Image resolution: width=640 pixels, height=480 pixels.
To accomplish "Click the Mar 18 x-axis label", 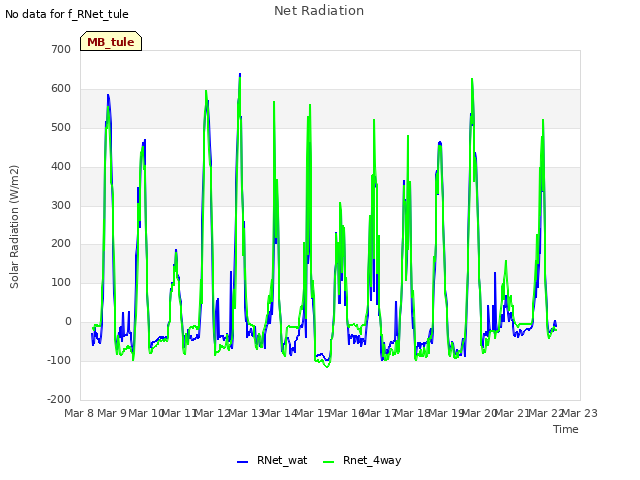I will [x=412, y=413].
